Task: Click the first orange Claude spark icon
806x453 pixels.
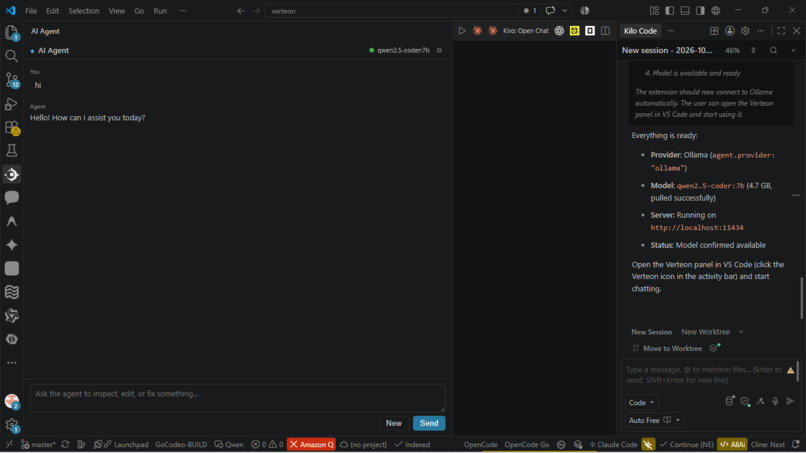Action: [477, 31]
